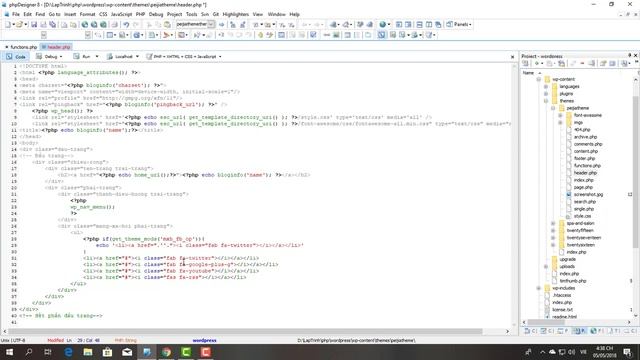Image resolution: width=640 pixels, height=360 pixels.
Task: Open Windows Start menu
Action: coord(9,352)
